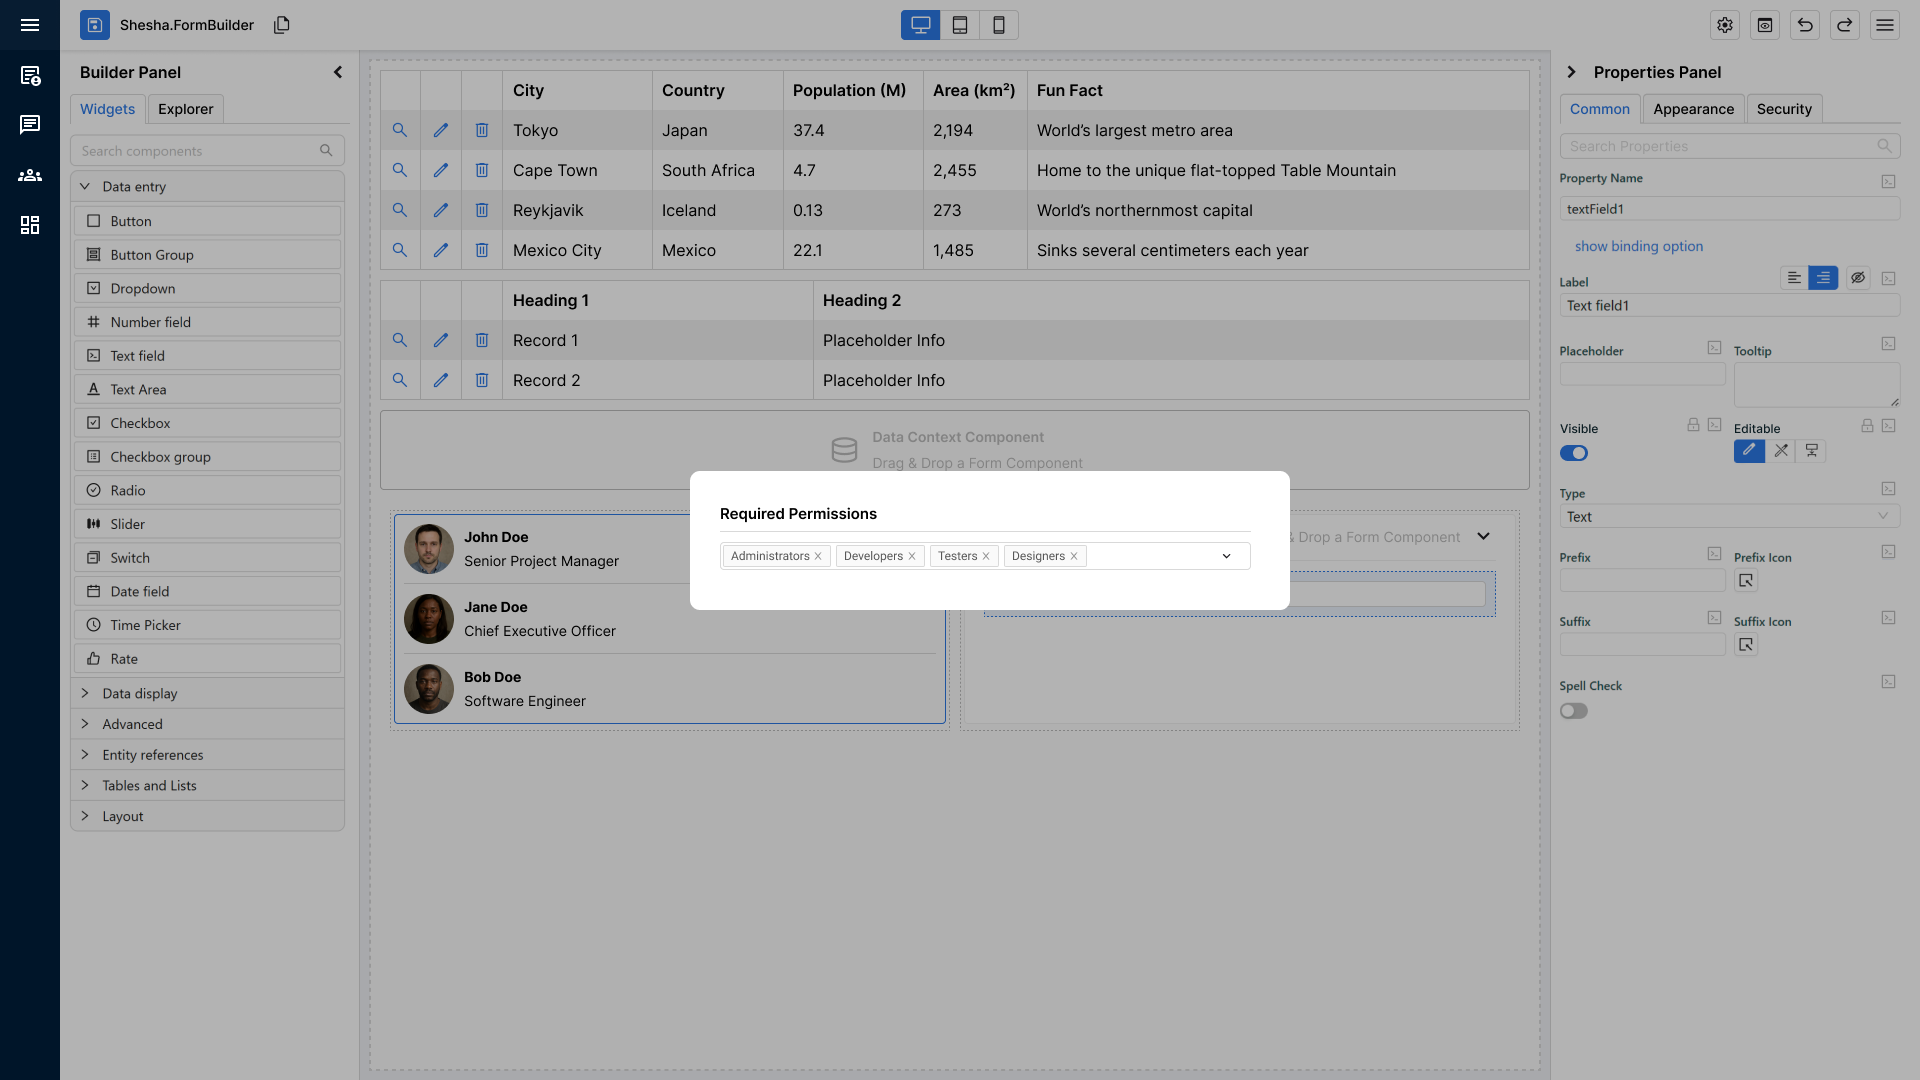Open search icon on the Tokyo row

point(400,130)
